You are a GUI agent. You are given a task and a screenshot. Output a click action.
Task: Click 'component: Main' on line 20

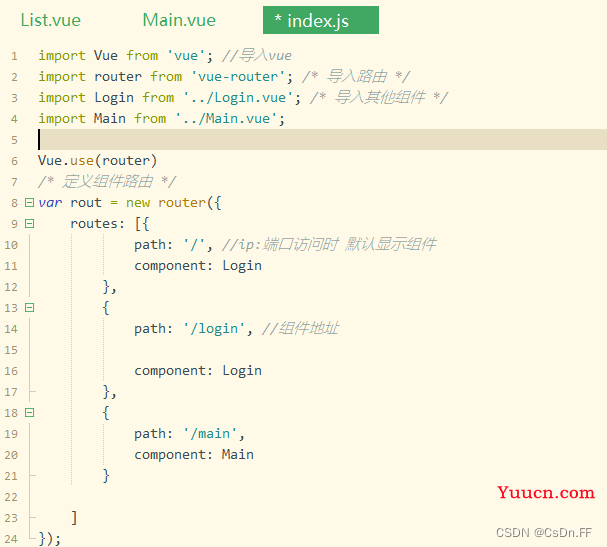tap(194, 454)
